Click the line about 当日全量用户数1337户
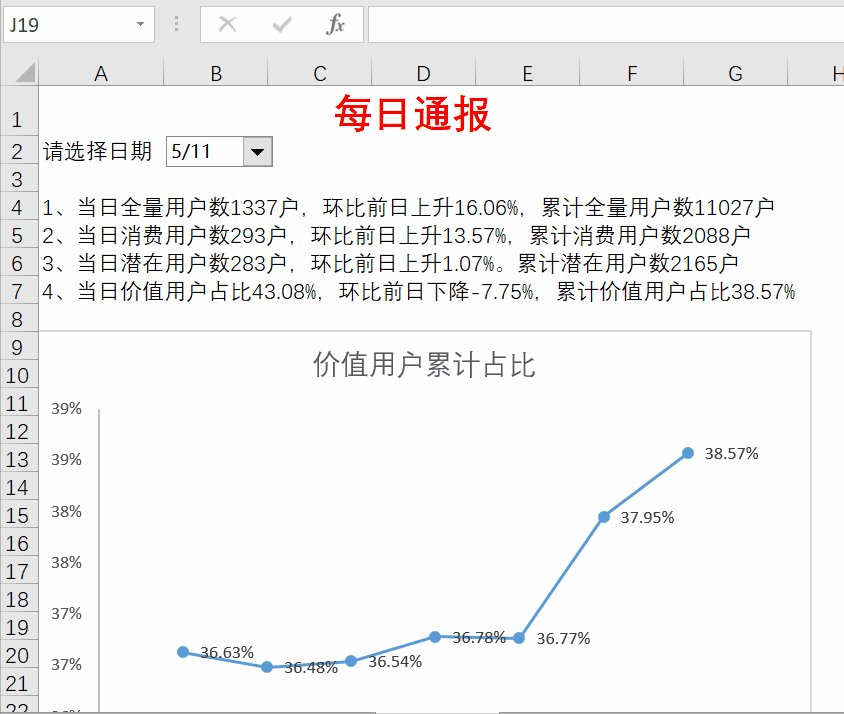 tap(408, 207)
